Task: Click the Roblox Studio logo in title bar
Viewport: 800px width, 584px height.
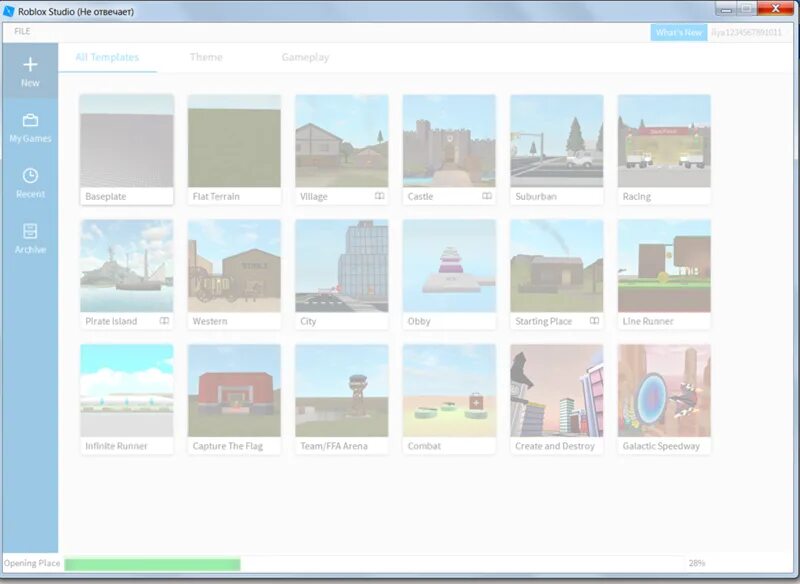Action: (9, 11)
